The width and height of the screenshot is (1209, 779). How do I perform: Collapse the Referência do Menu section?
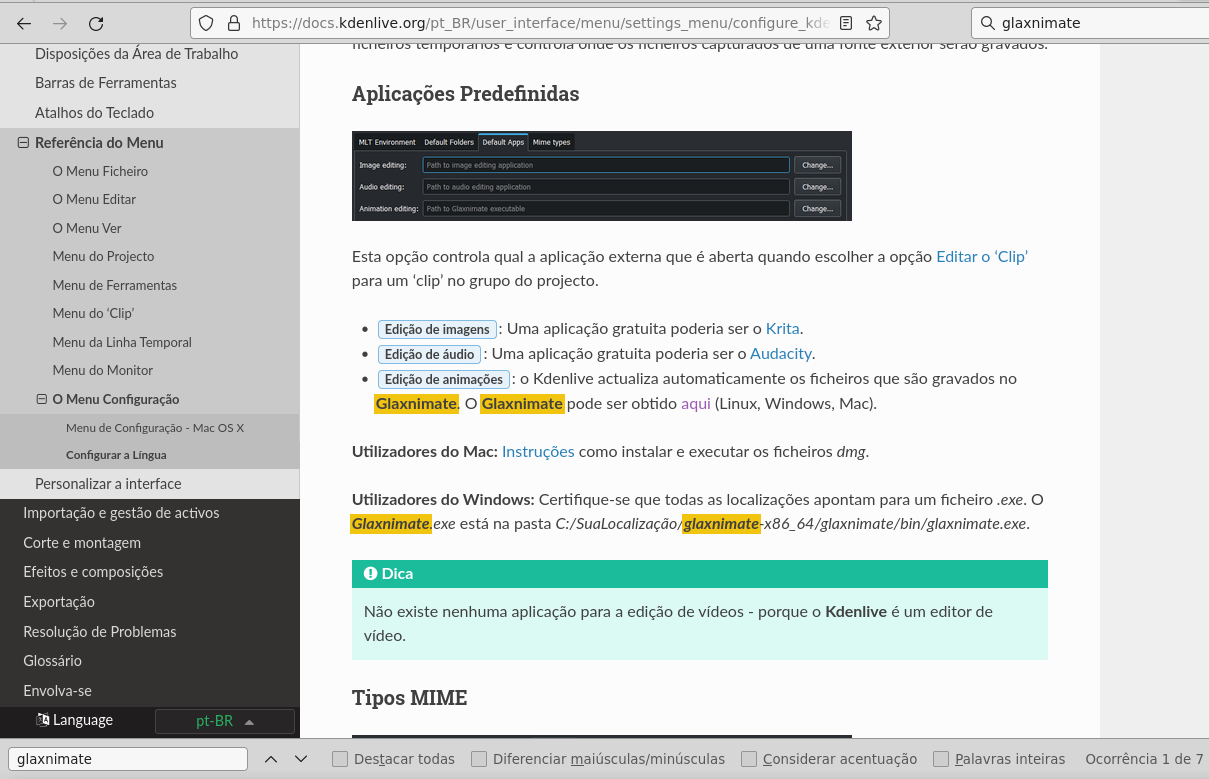[24, 143]
